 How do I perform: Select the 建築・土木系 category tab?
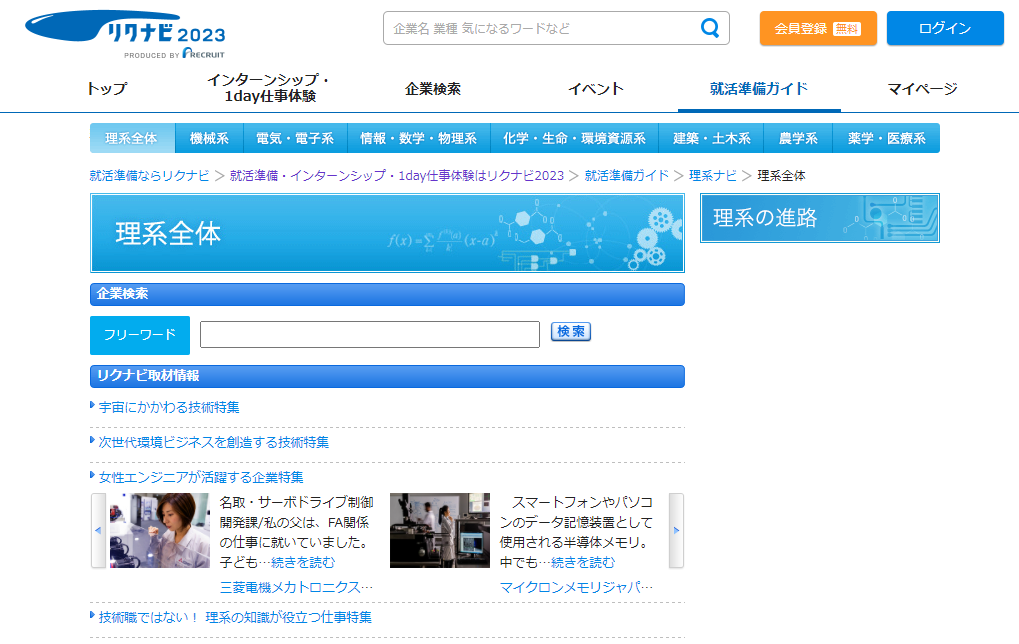click(x=712, y=138)
